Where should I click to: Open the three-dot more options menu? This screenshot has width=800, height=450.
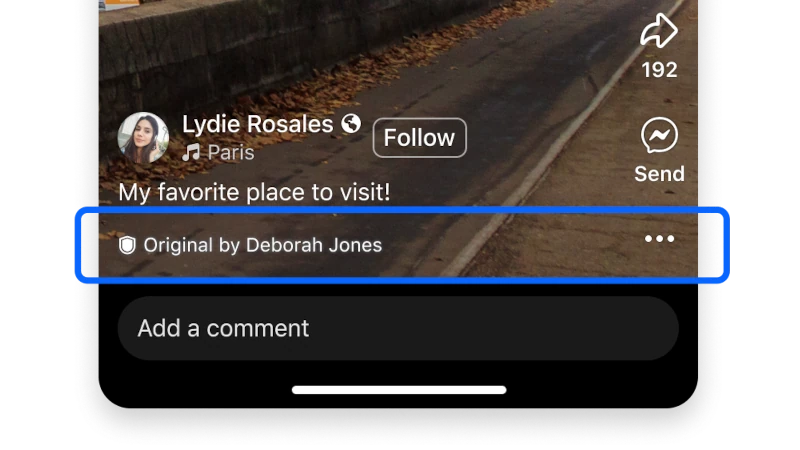659,238
